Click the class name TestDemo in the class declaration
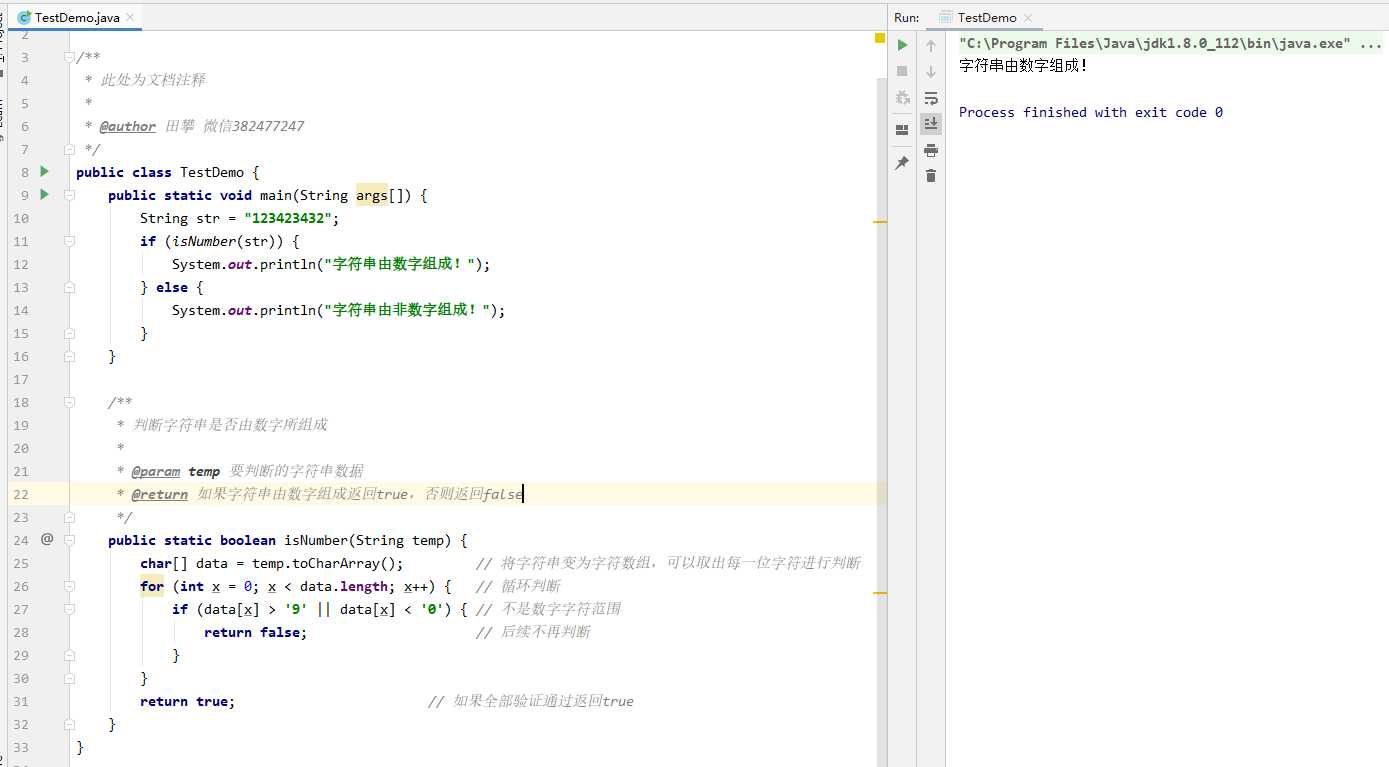The width and height of the screenshot is (1389, 767). (x=211, y=172)
